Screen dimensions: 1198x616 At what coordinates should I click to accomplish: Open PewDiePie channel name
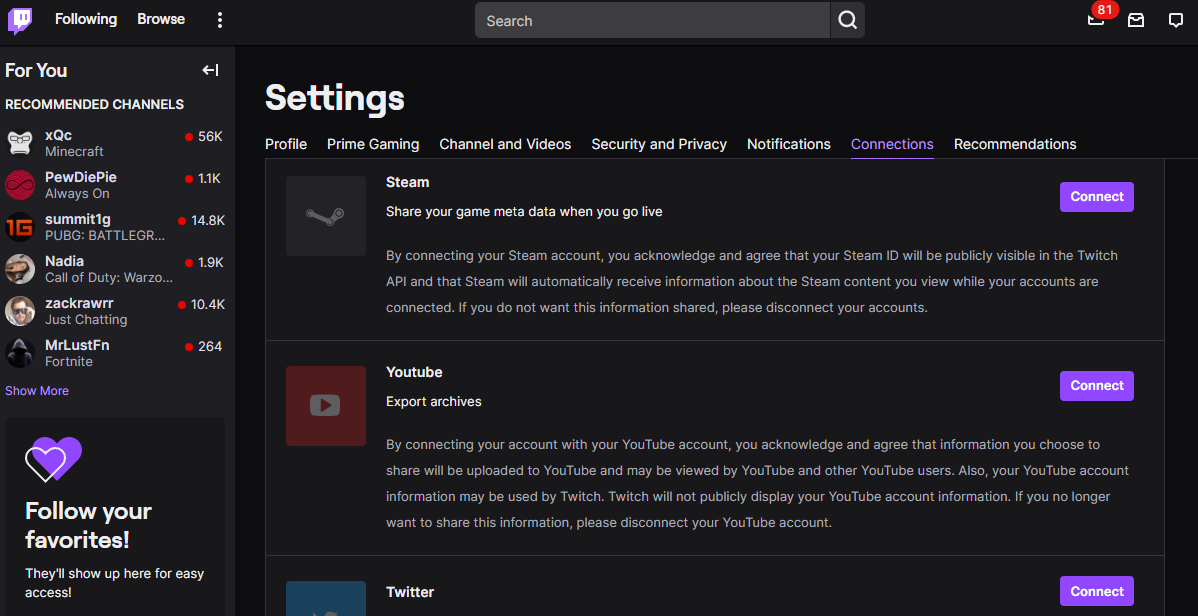[x=81, y=177]
